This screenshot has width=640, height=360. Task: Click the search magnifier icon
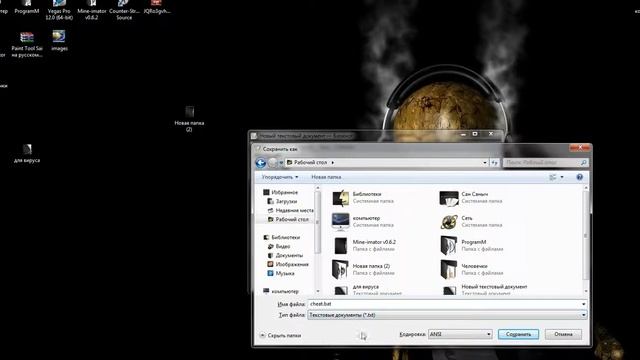583,162
